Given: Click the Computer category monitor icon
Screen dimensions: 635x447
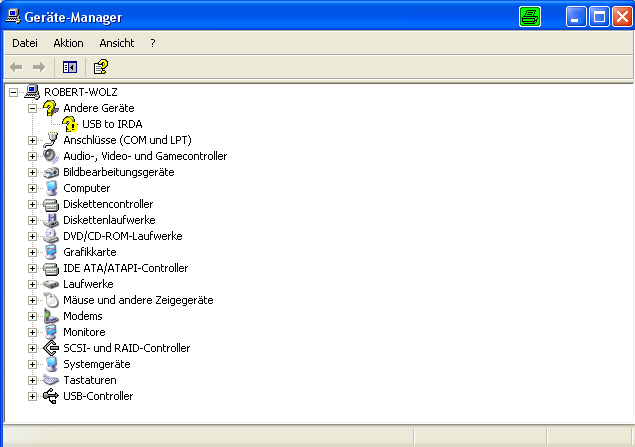Looking at the screenshot, I should [x=51, y=188].
